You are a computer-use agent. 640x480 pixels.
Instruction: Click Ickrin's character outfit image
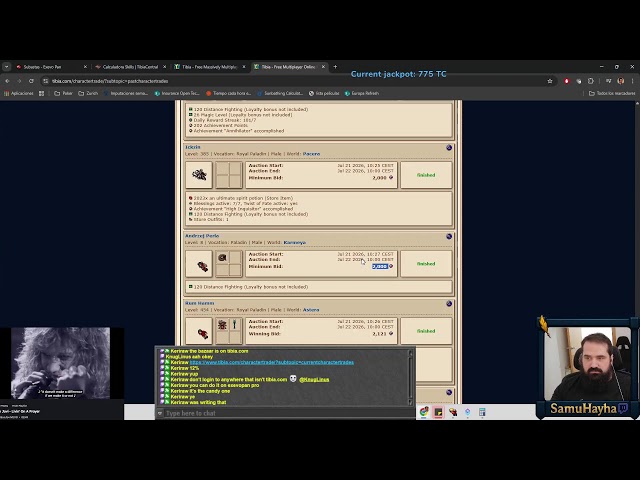click(x=199, y=175)
